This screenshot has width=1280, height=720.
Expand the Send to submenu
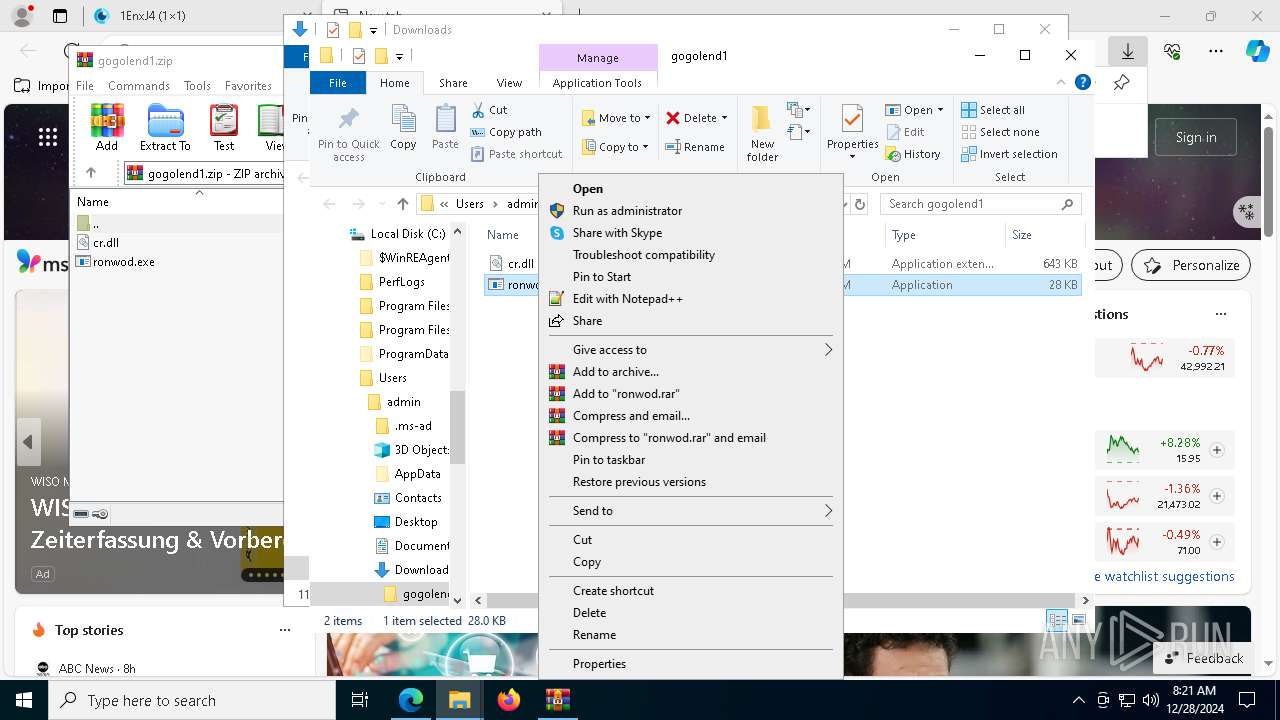point(691,511)
